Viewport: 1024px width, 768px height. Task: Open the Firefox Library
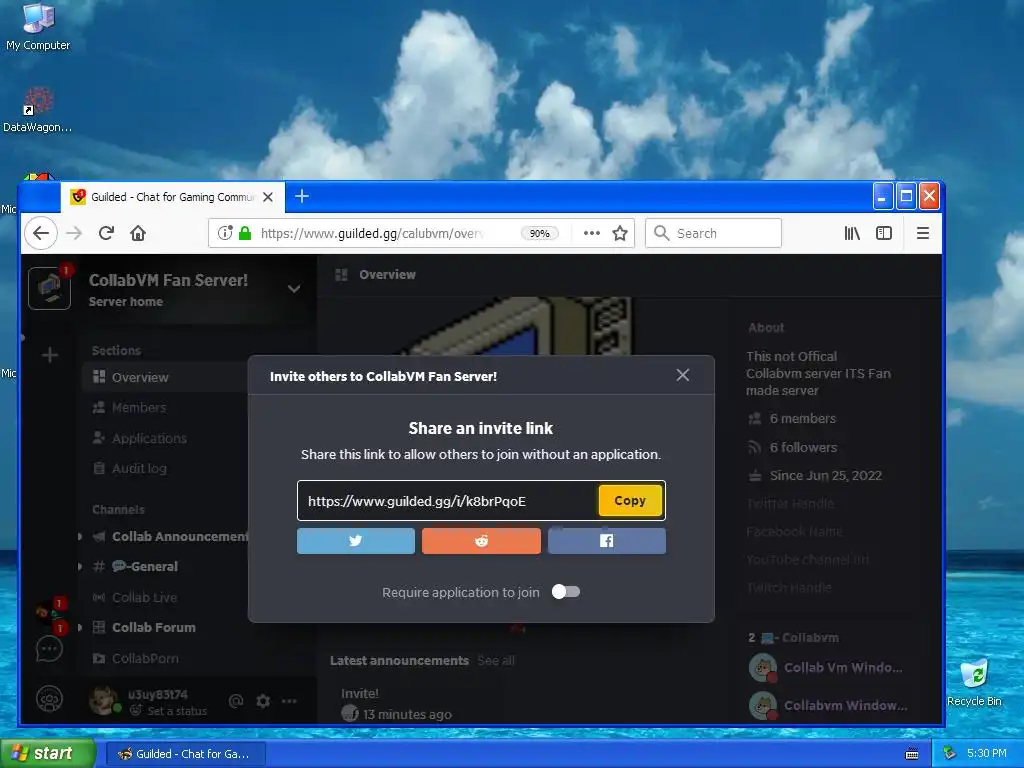(852, 233)
